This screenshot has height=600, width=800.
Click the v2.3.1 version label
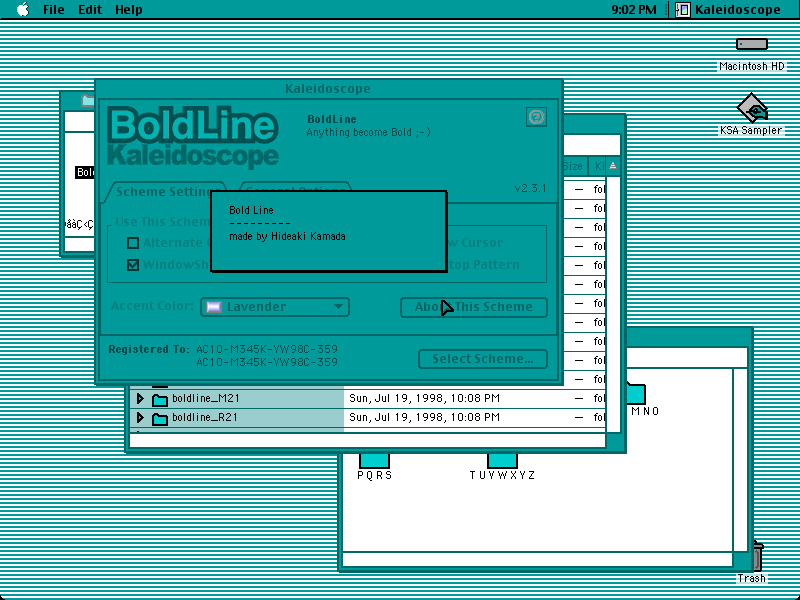[x=531, y=188]
